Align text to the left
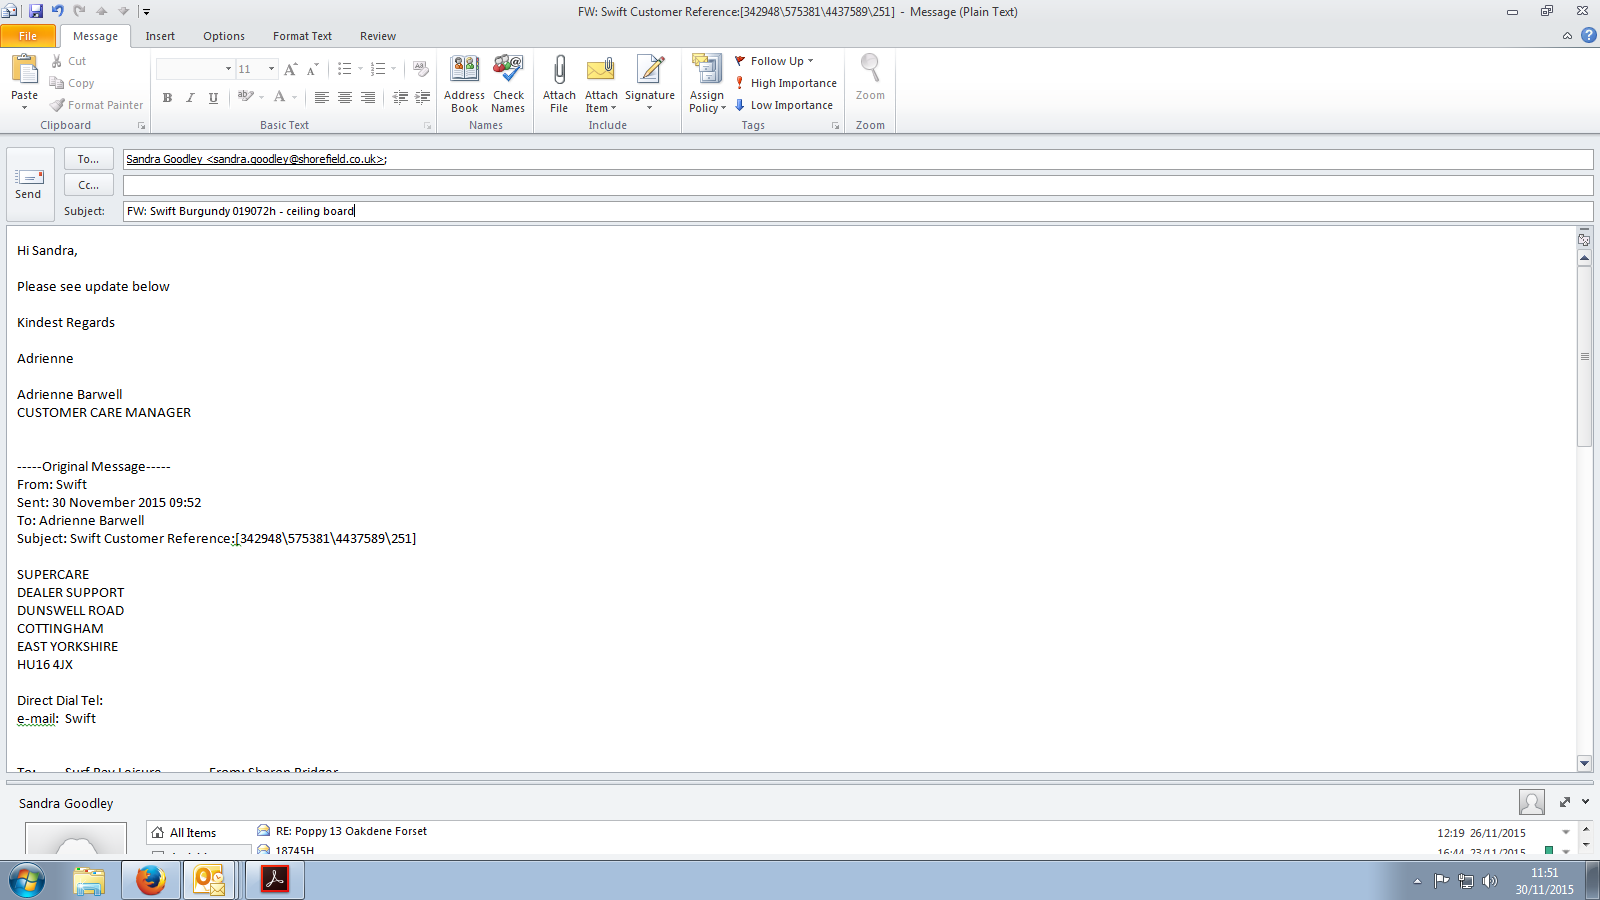Viewport: 1600px width, 900px height. click(x=321, y=97)
